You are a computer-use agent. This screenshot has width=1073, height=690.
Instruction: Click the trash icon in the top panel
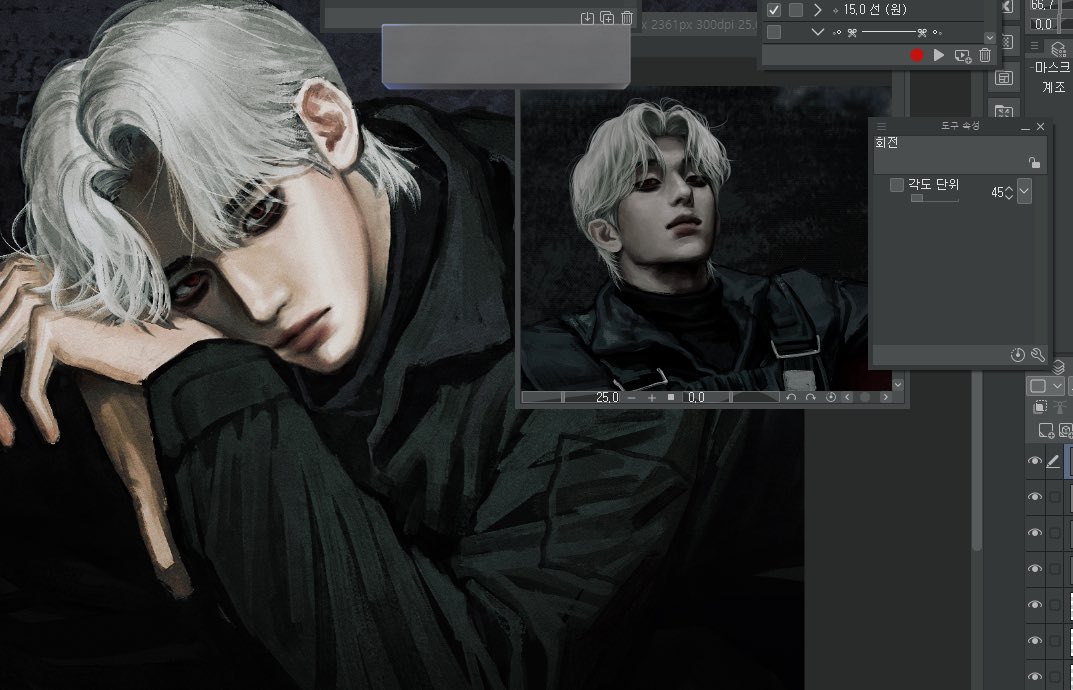[627, 18]
